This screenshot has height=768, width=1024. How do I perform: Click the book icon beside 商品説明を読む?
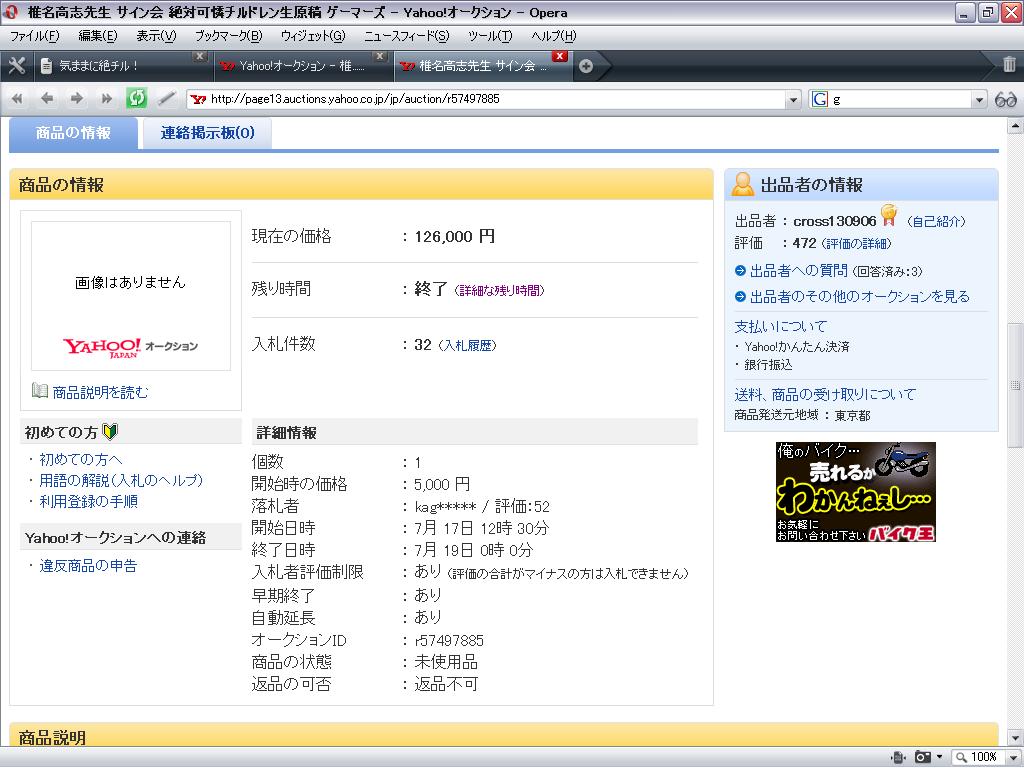40,391
